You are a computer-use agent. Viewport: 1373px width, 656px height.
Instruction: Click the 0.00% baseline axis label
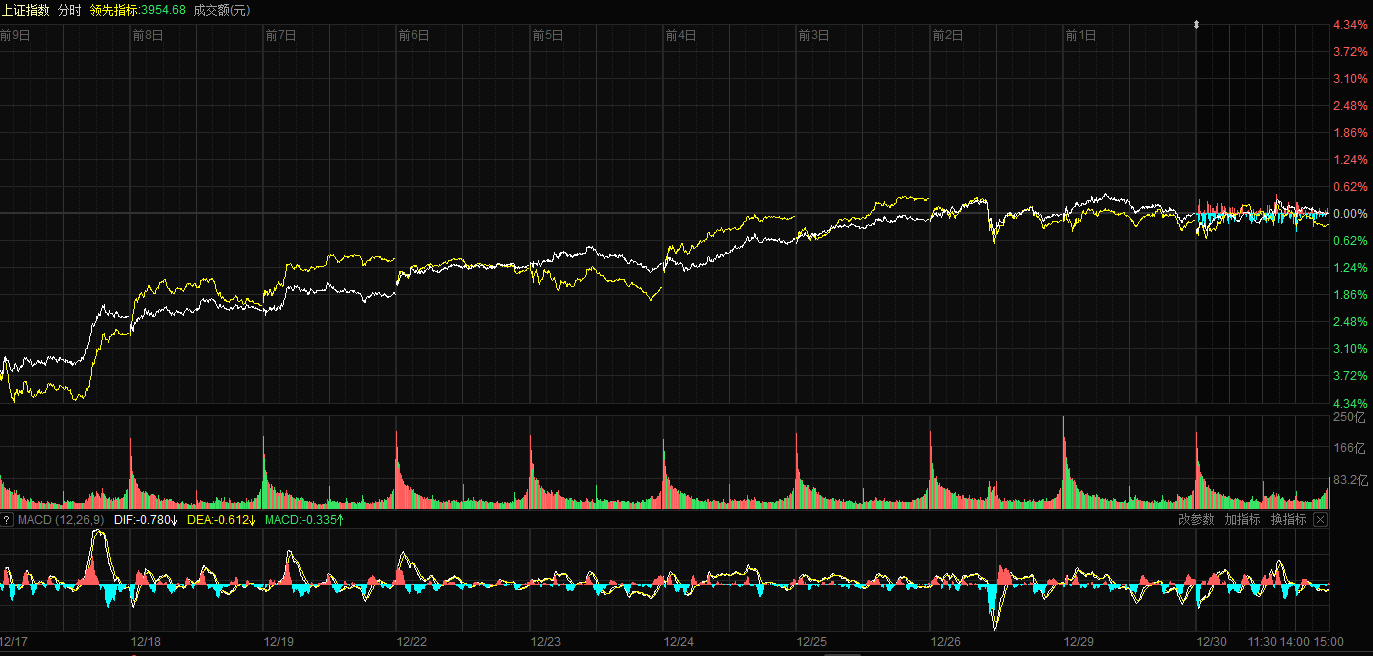1352,214
